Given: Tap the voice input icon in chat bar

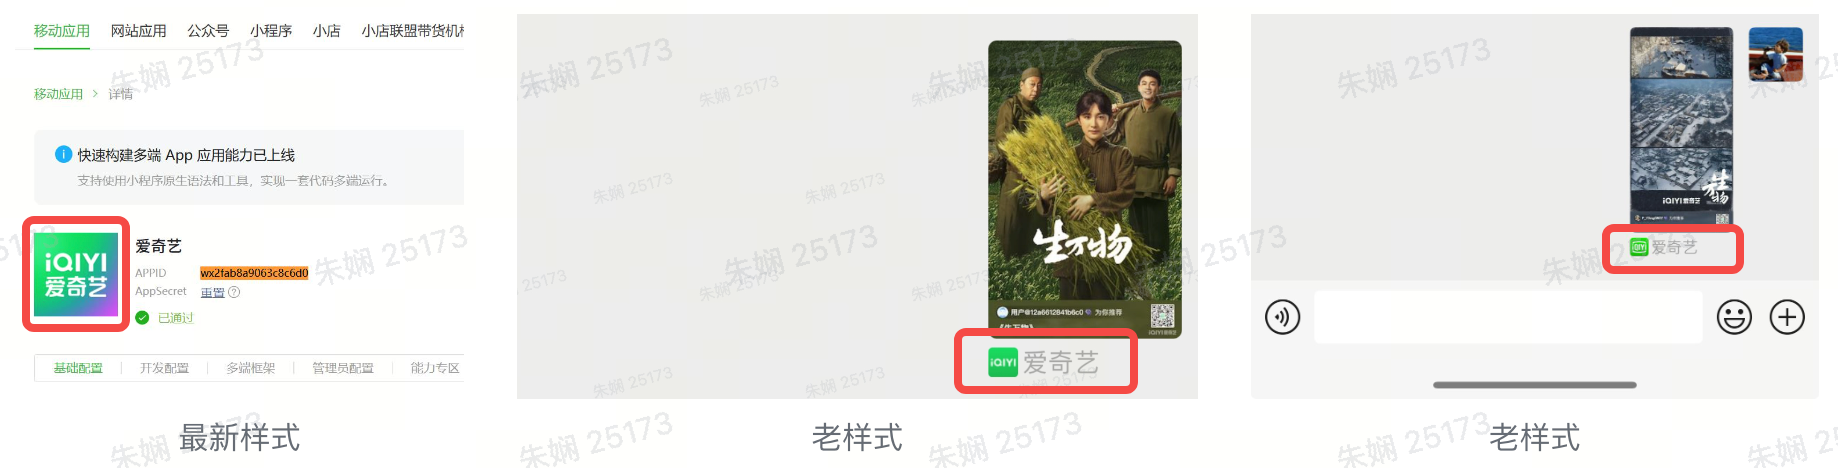Looking at the screenshot, I should [x=1282, y=317].
